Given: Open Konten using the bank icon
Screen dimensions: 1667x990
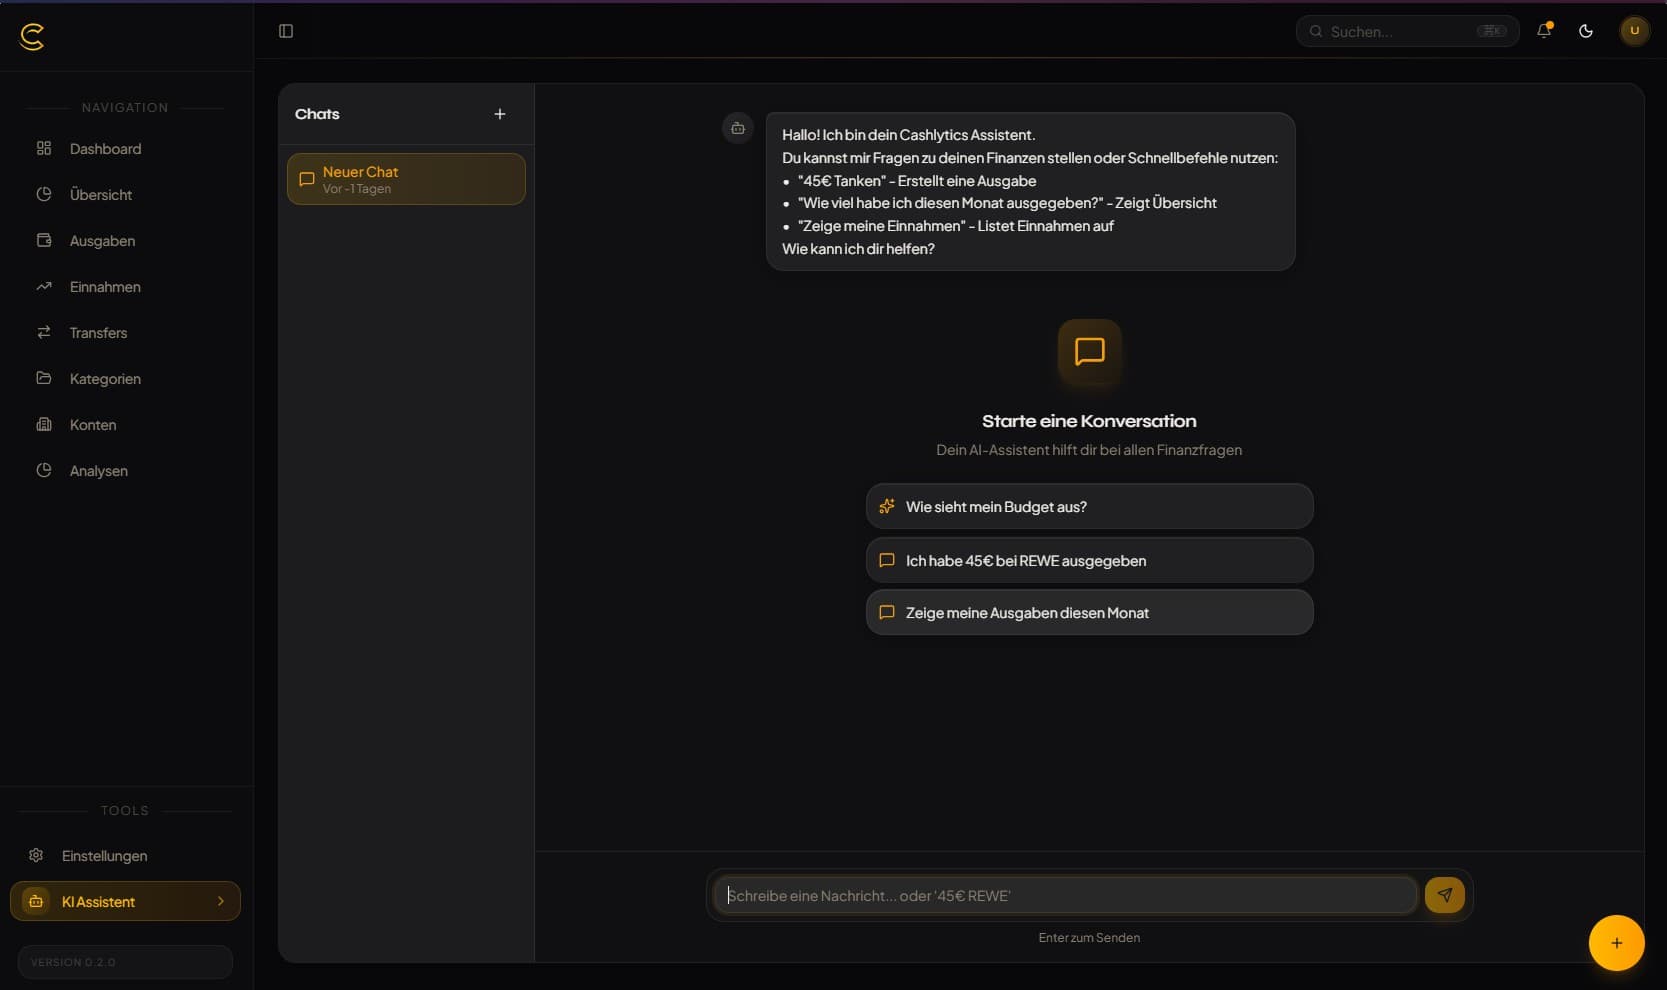Looking at the screenshot, I should [x=44, y=424].
